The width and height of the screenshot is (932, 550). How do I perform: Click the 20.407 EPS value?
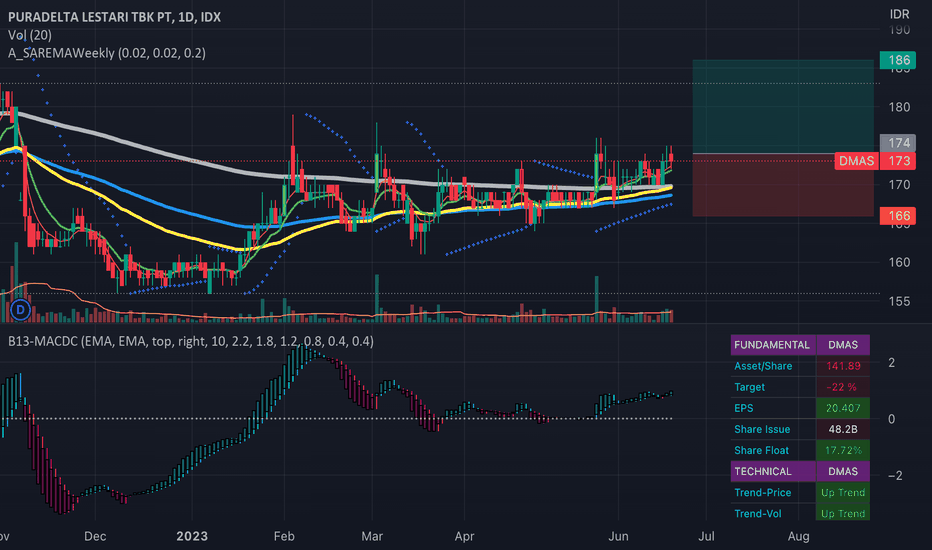click(843, 408)
